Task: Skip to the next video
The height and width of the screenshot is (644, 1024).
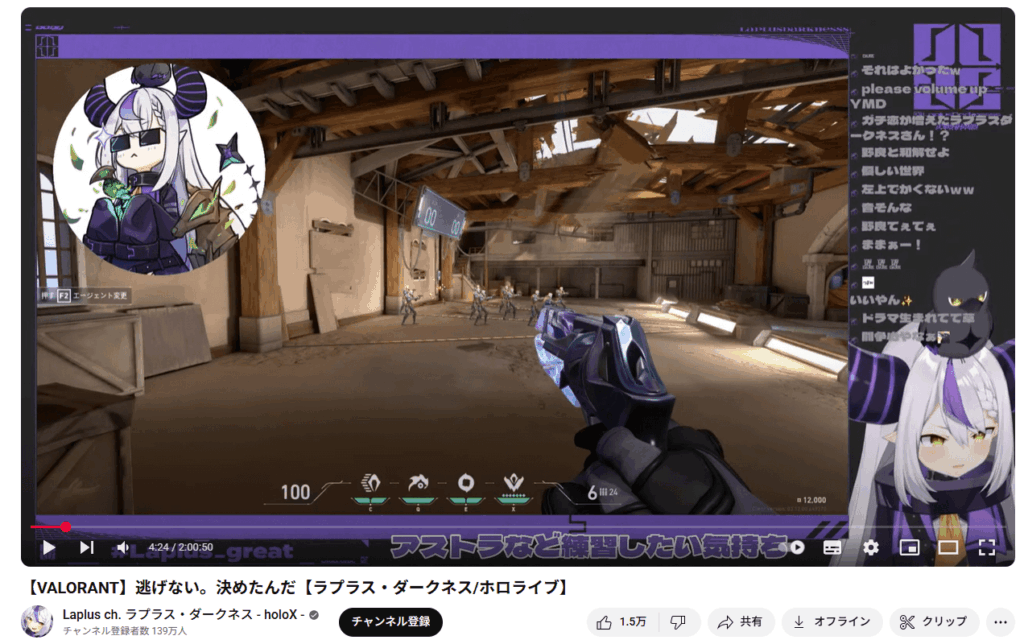Action: coord(87,547)
